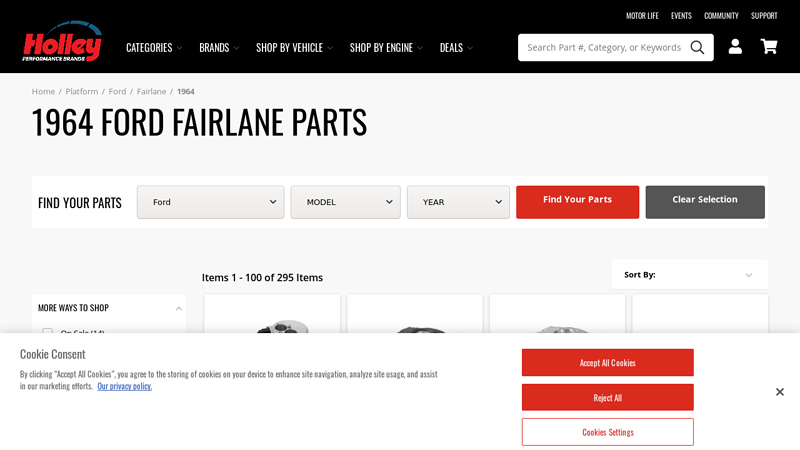Open the Ford make dropdown
This screenshot has width=800, height=450.
pyautogui.click(x=210, y=202)
